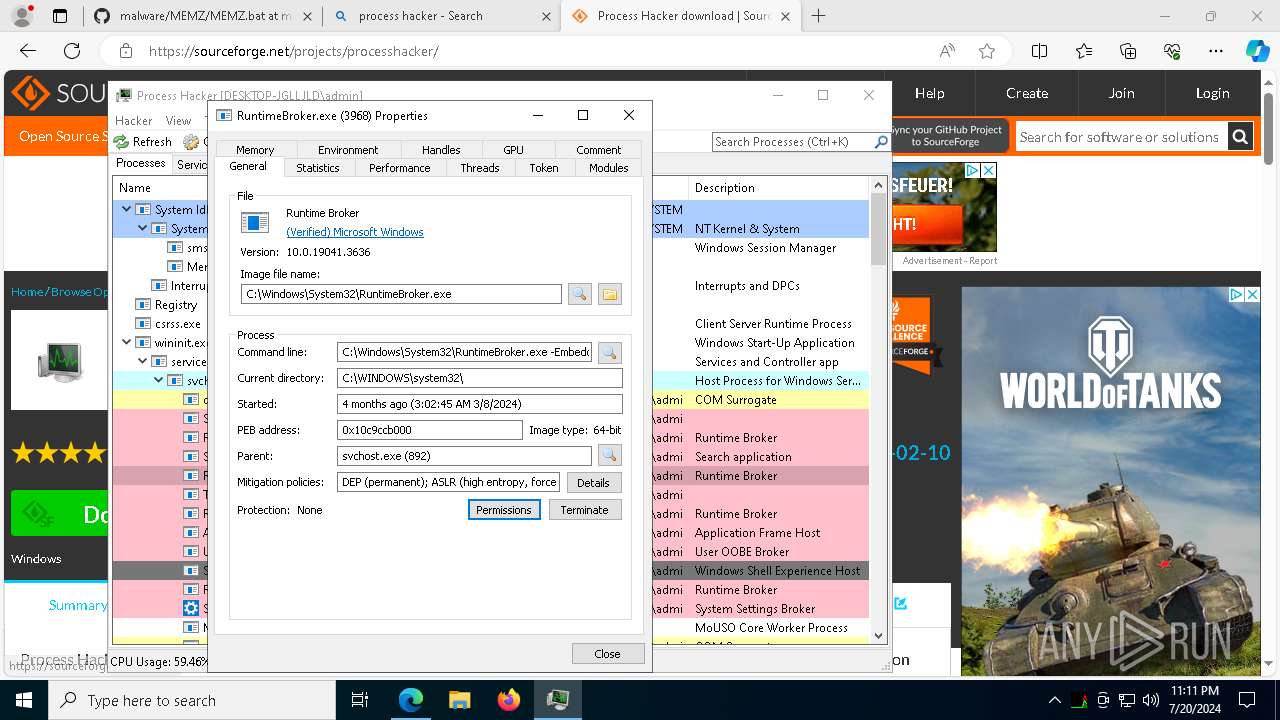Click Permissions button
This screenshot has height=720, width=1280.
tap(504, 510)
